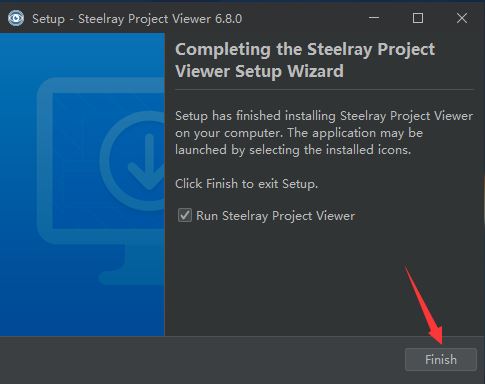Click the Click Finish to exit Setup text
Screen dimensions: 485x384
(x=246, y=184)
